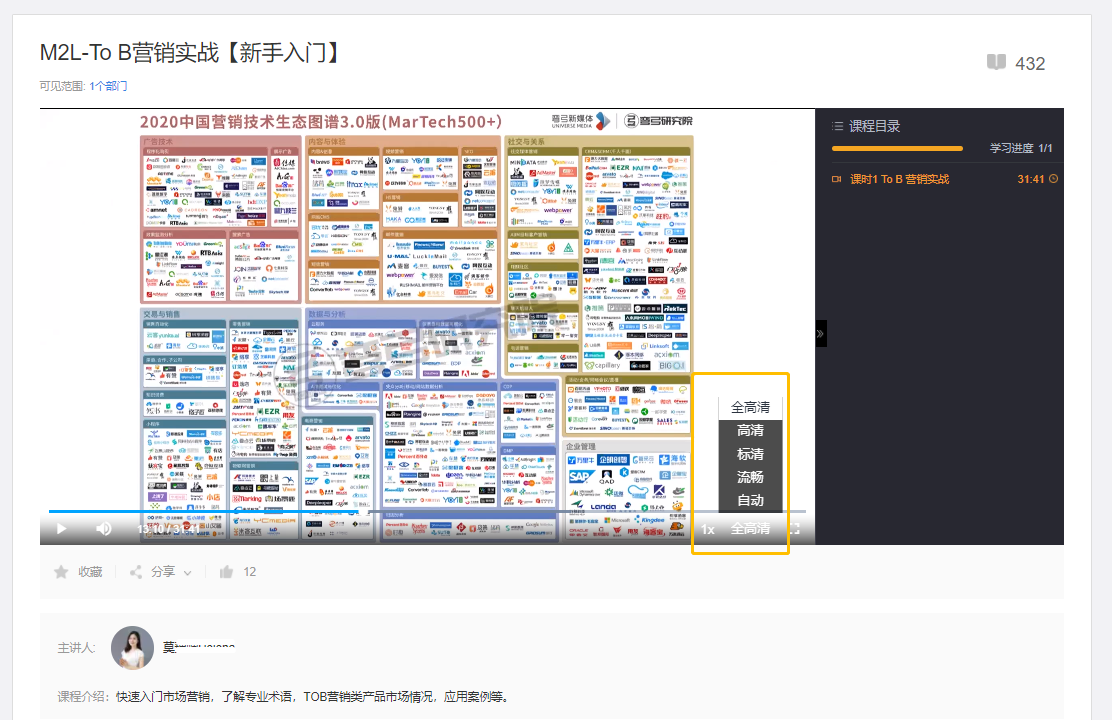Screen dimensions: 1112x720
Task: Select 流畅 video quality
Action: click(x=750, y=477)
